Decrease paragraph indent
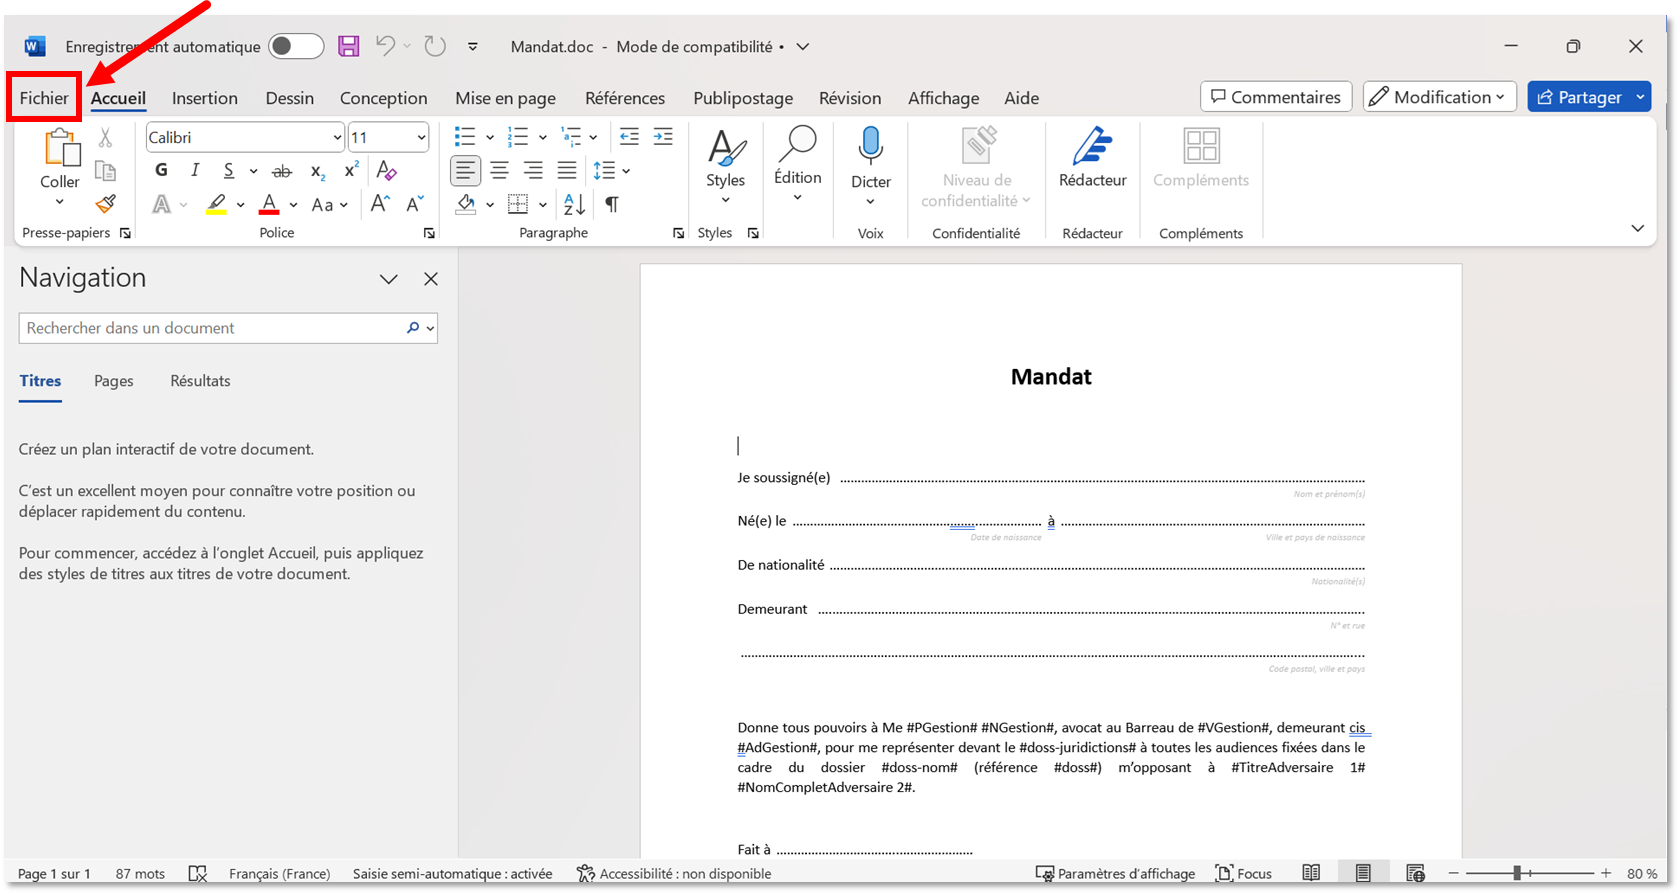1680x895 pixels. pyautogui.click(x=629, y=137)
